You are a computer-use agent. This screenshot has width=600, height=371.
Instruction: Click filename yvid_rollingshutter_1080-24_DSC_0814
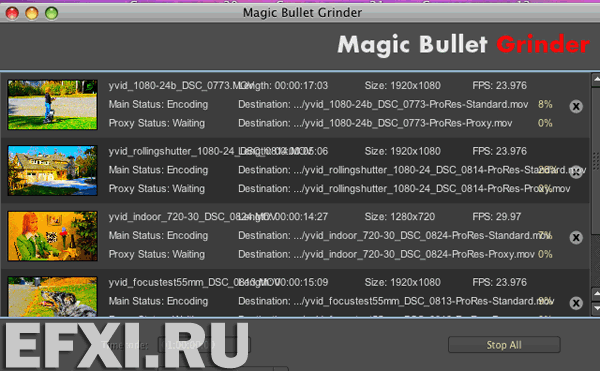(x=211, y=151)
